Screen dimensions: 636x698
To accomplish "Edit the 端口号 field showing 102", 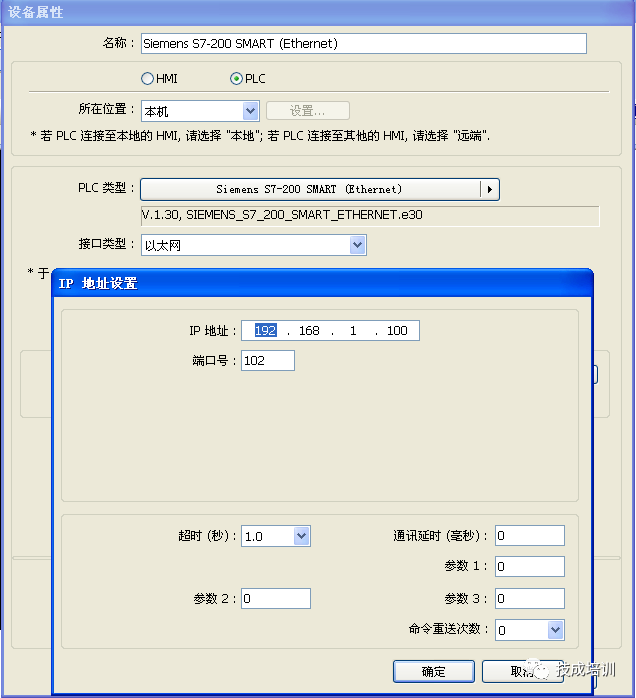I will 268,361.
